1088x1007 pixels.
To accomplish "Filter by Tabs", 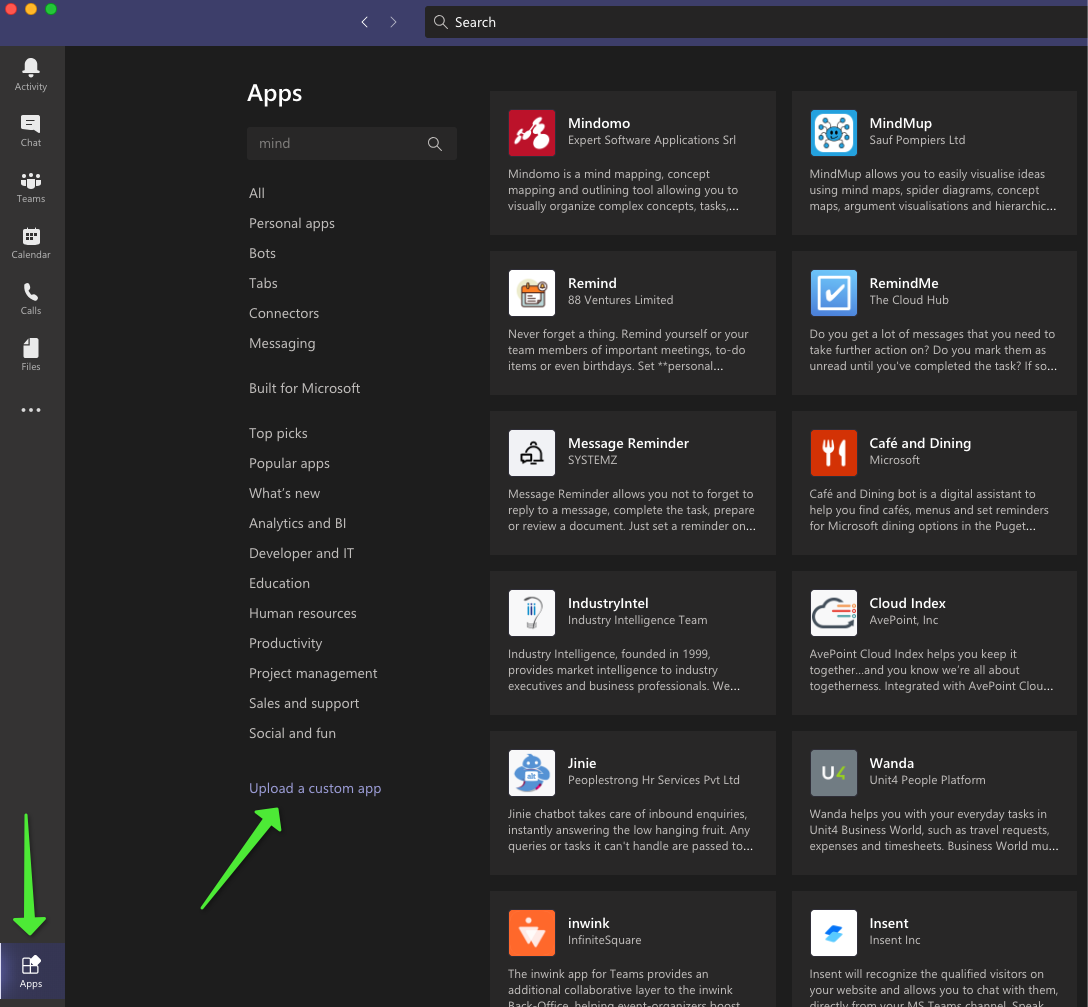I will [263, 283].
